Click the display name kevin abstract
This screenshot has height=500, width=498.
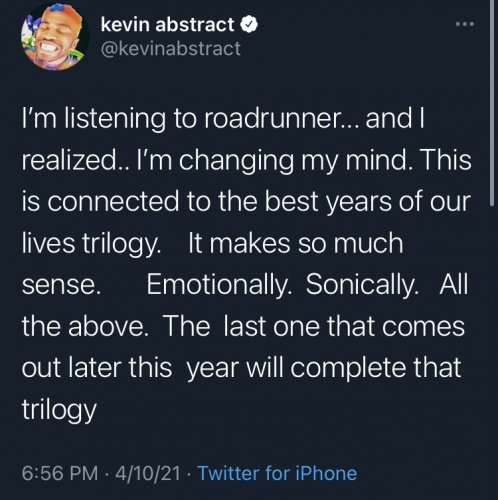tap(167, 25)
